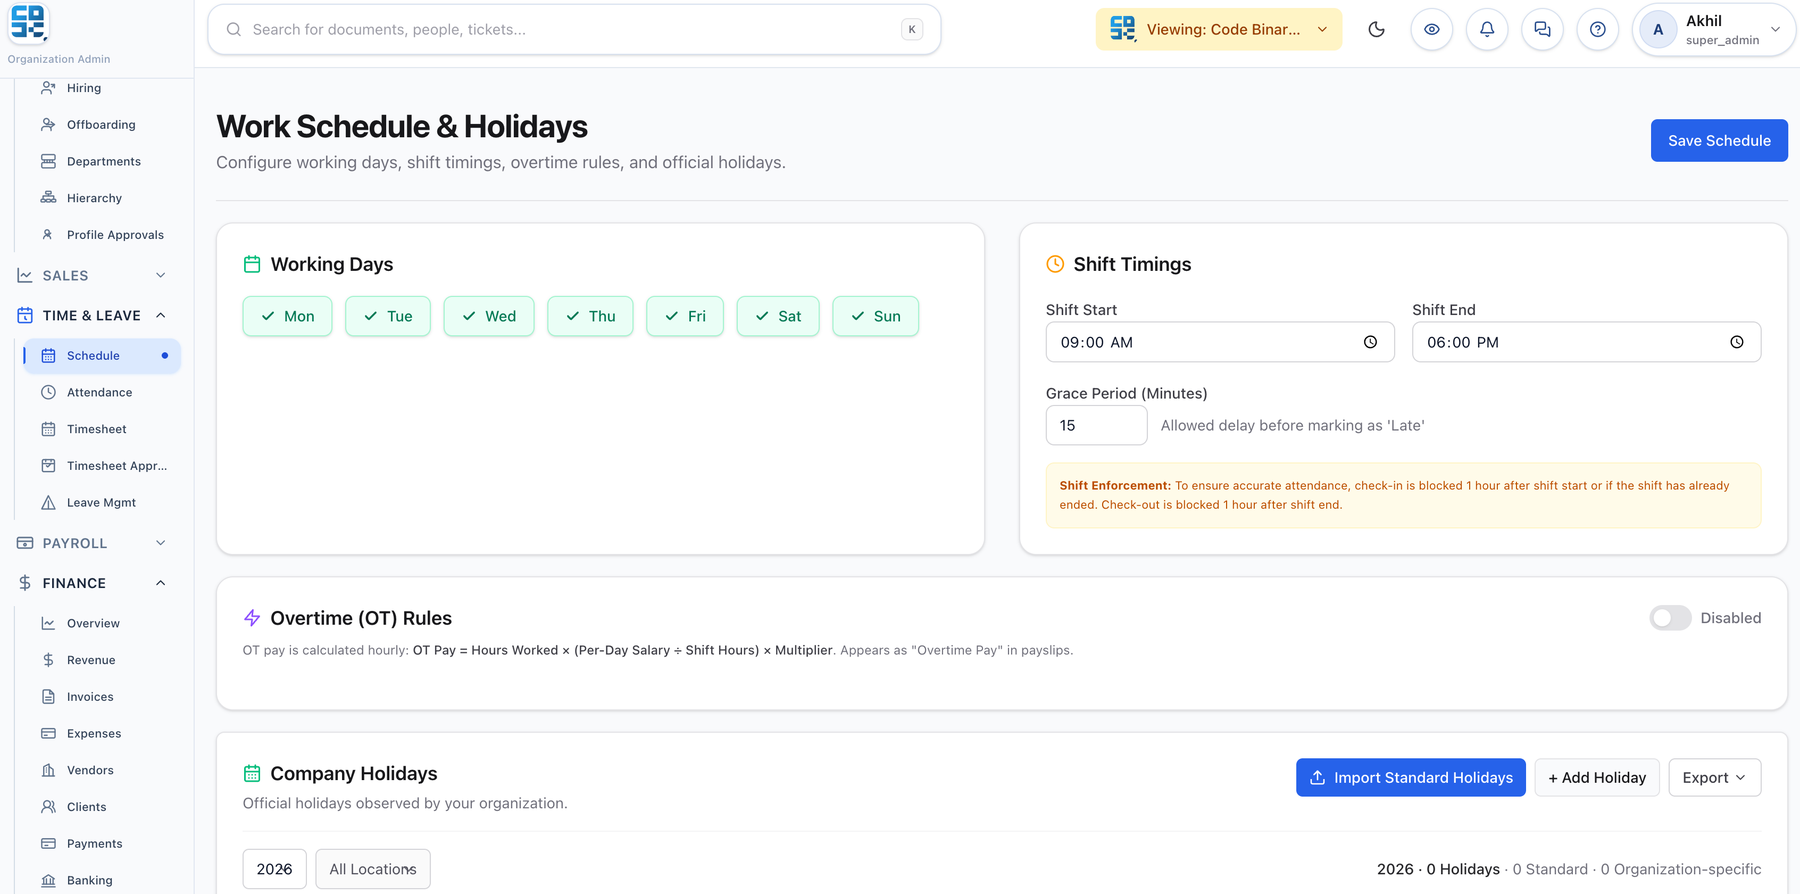Viewport: 1800px width, 894px height.
Task: Click the Attendance clock icon
Action: point(48,392)
